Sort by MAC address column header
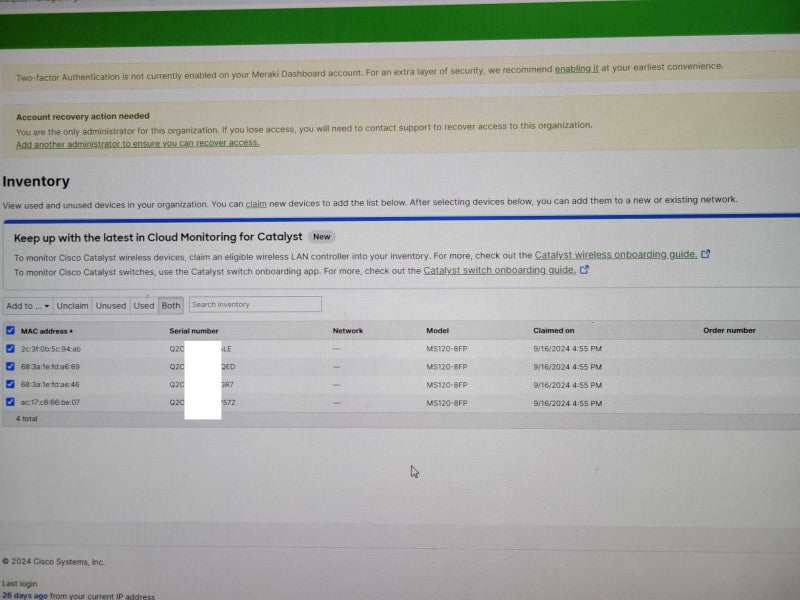This screenshot has height=600, width=800. (44, 331)
